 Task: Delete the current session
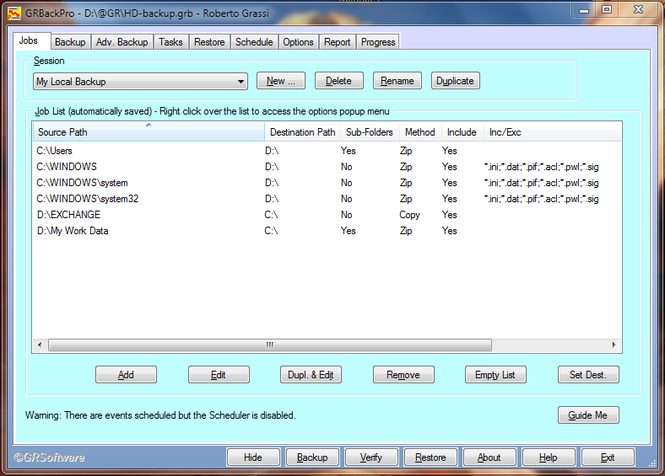click(x=339, y=81)
